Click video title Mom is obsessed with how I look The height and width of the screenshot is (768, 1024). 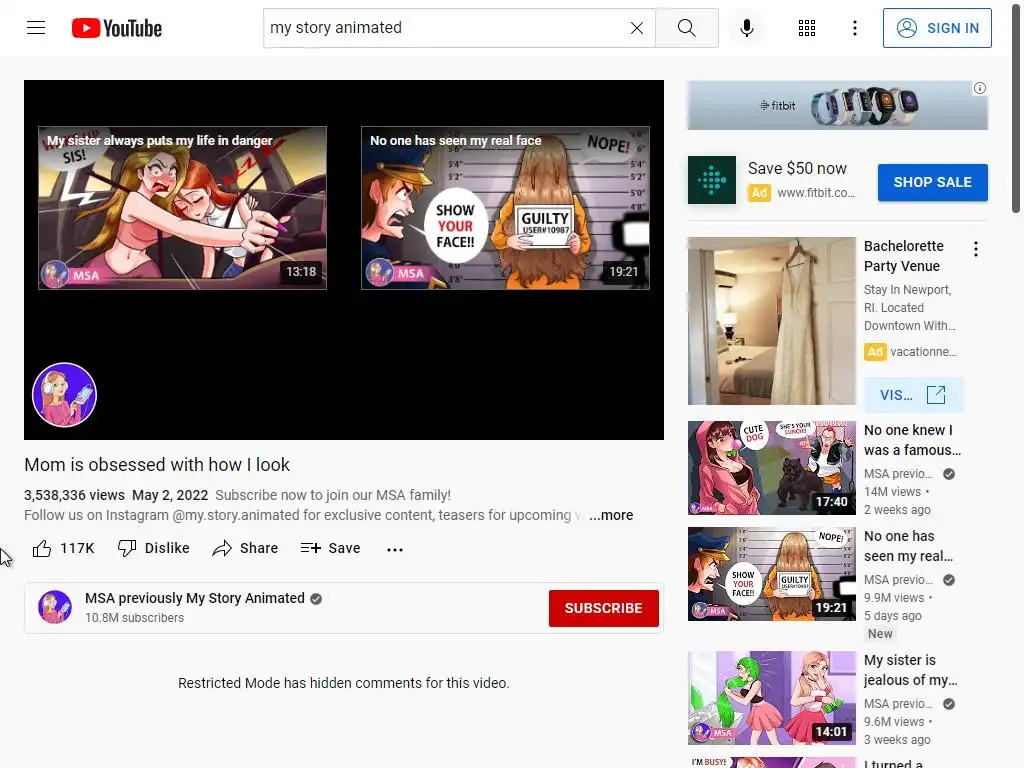[x=157, y=465]
